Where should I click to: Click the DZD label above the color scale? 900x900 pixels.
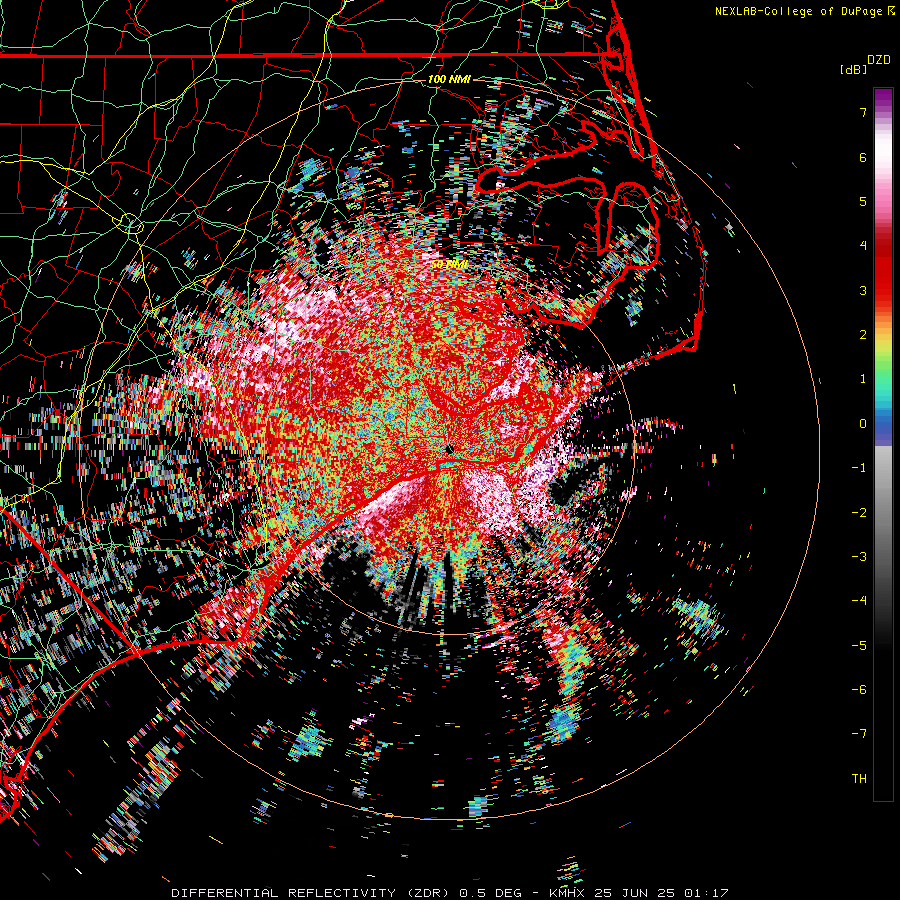[x=879, y=60]
